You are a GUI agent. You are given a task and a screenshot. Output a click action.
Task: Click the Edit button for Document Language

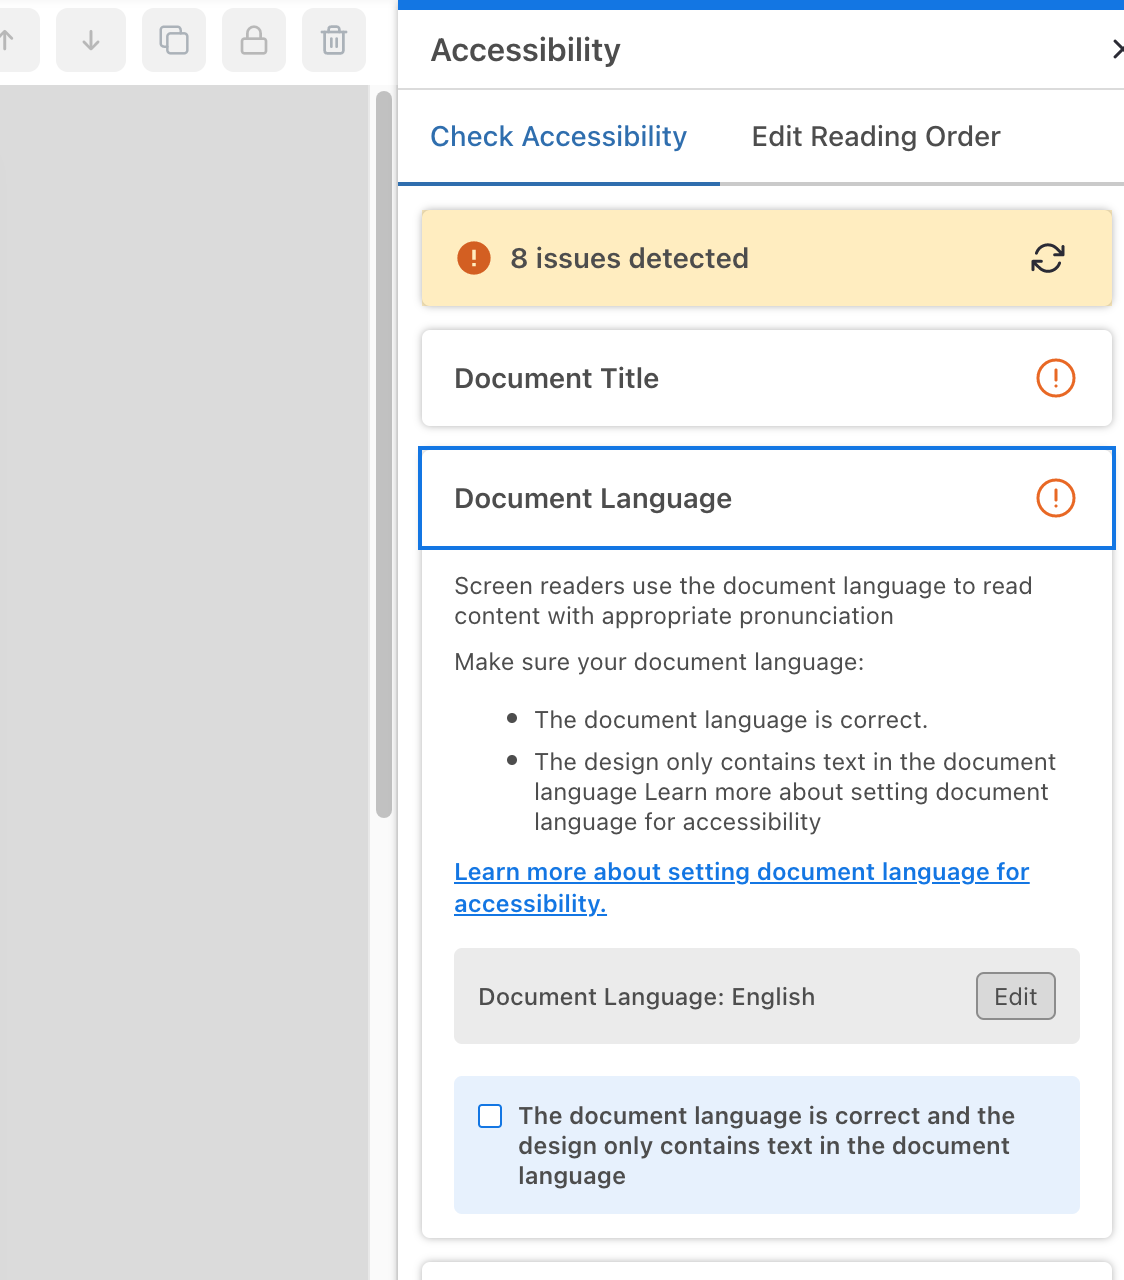coord(1015,996)
